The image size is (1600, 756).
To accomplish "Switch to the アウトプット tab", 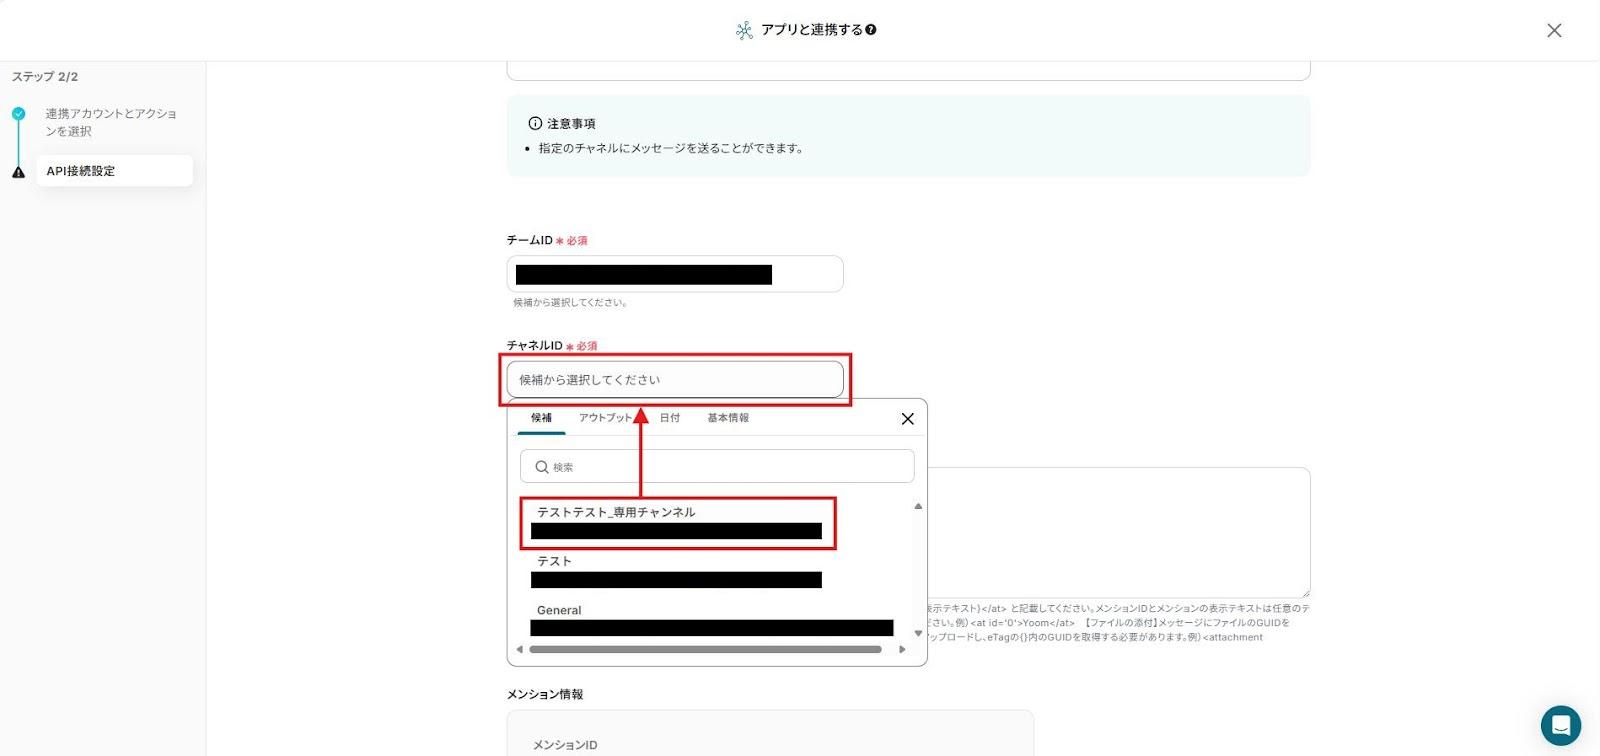I will [605, 418].
